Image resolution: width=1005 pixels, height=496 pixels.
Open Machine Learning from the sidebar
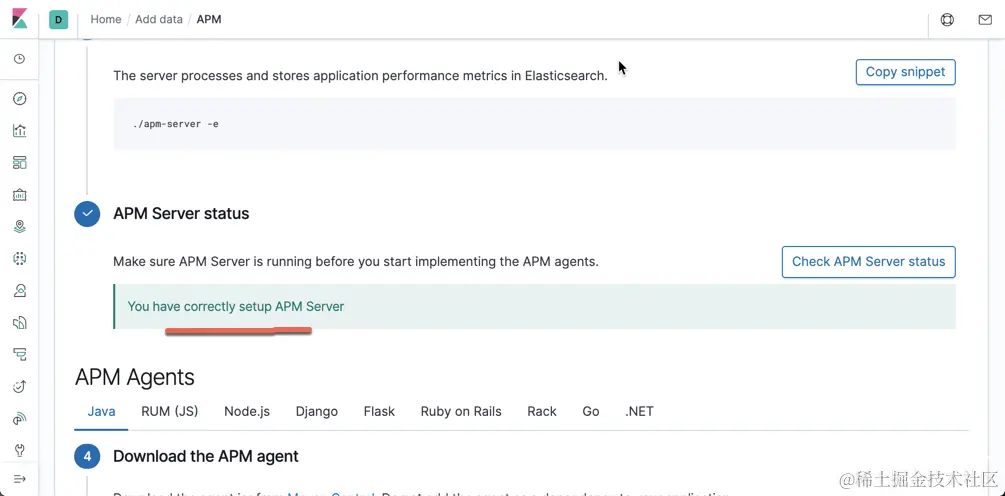19,258
